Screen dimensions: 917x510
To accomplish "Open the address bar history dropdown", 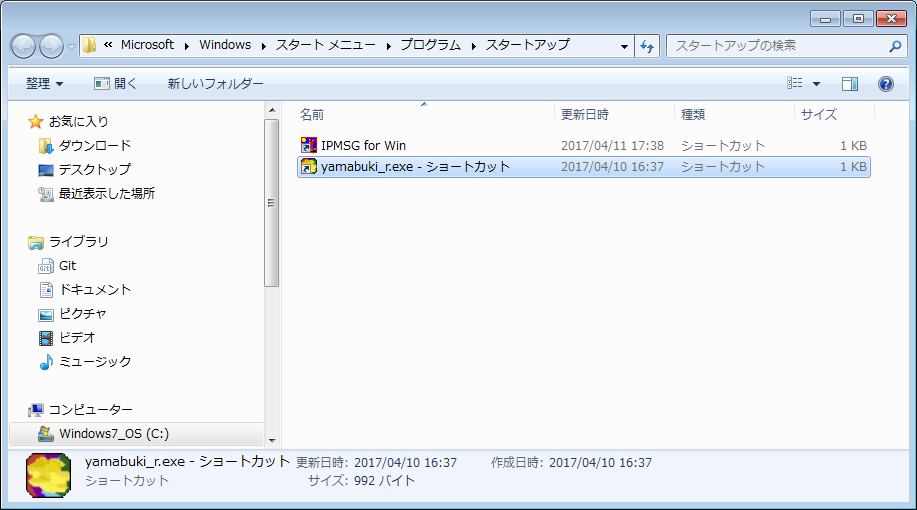I will tap(624, 46).
